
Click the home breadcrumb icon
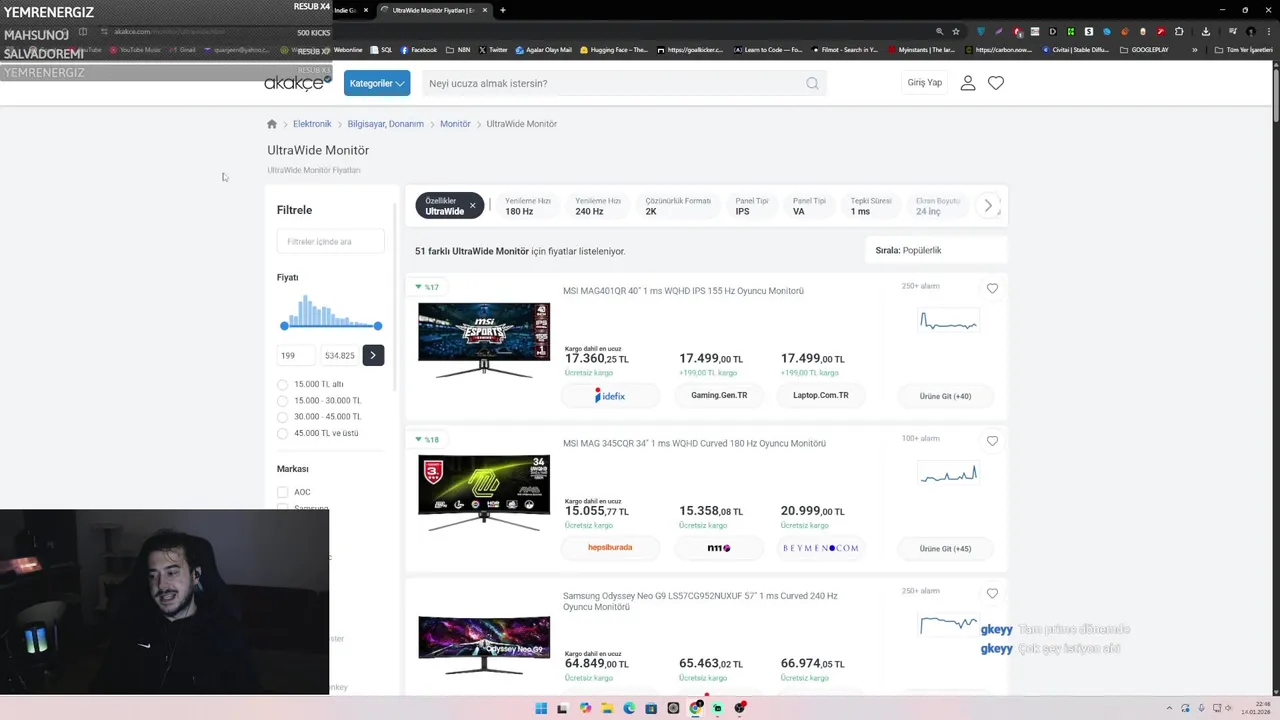[x=272, y=124]
